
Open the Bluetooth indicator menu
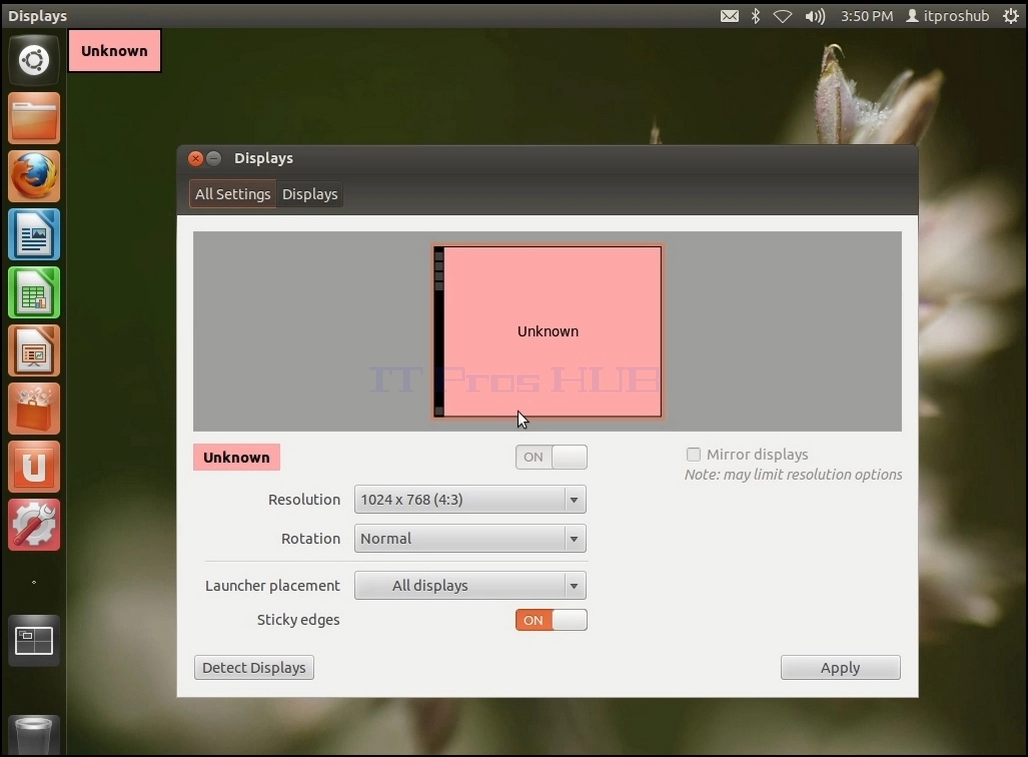coord(755,16)
